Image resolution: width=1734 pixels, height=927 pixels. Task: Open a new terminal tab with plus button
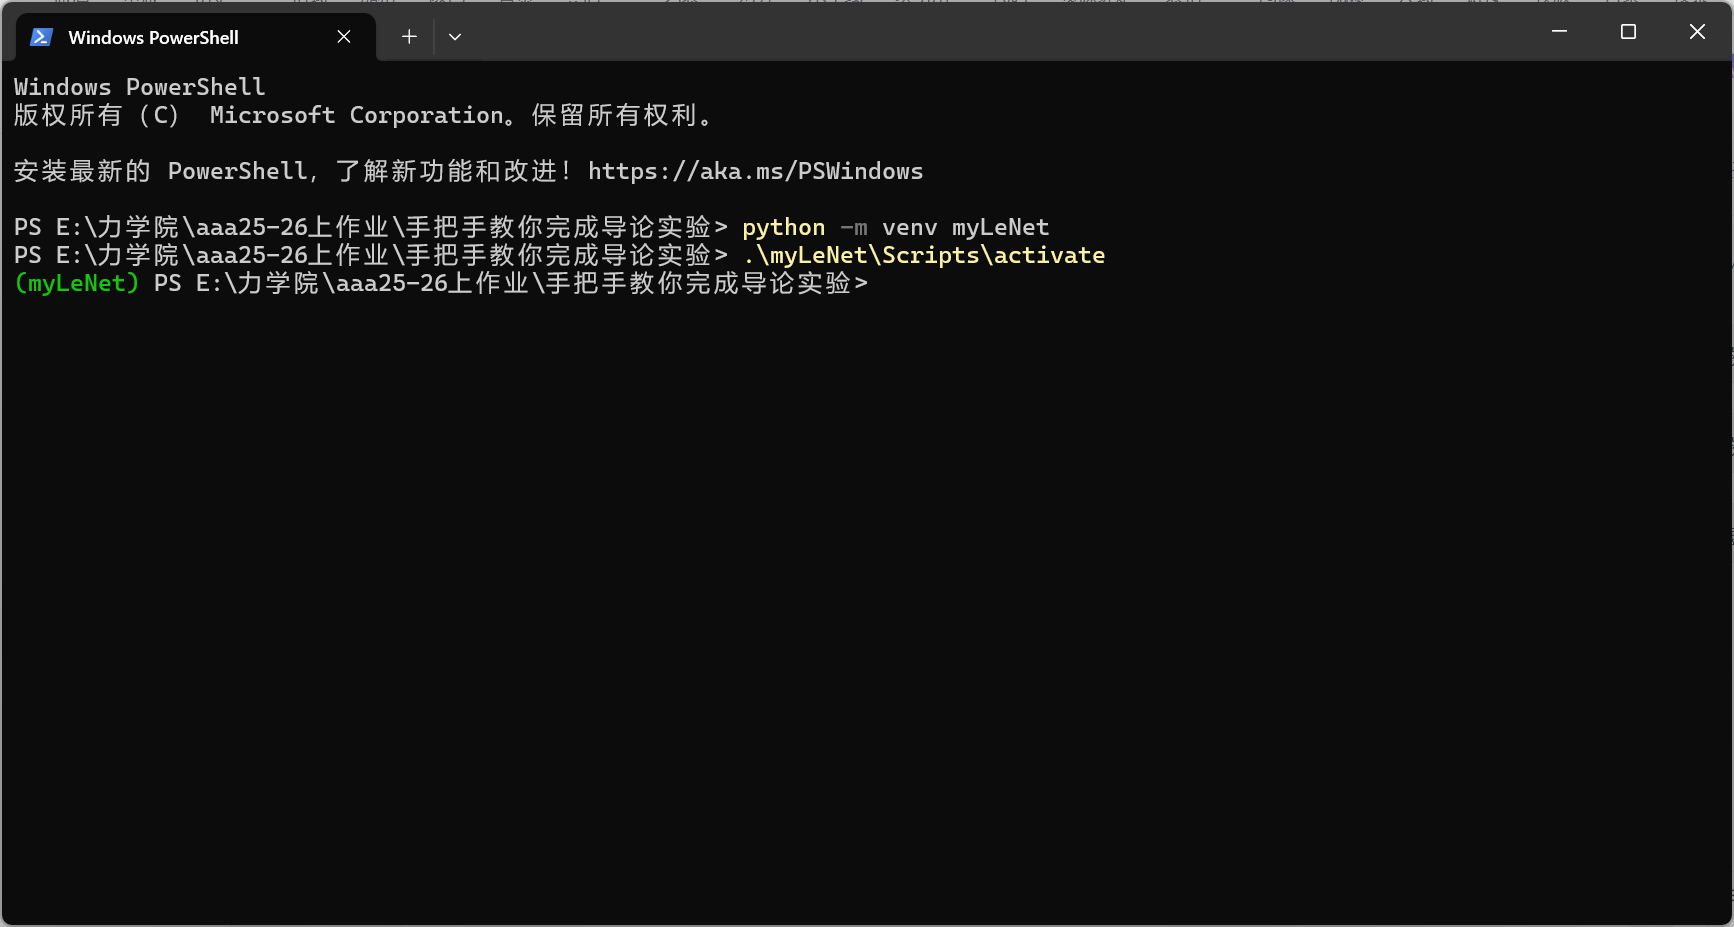click(x=408, y=36)
